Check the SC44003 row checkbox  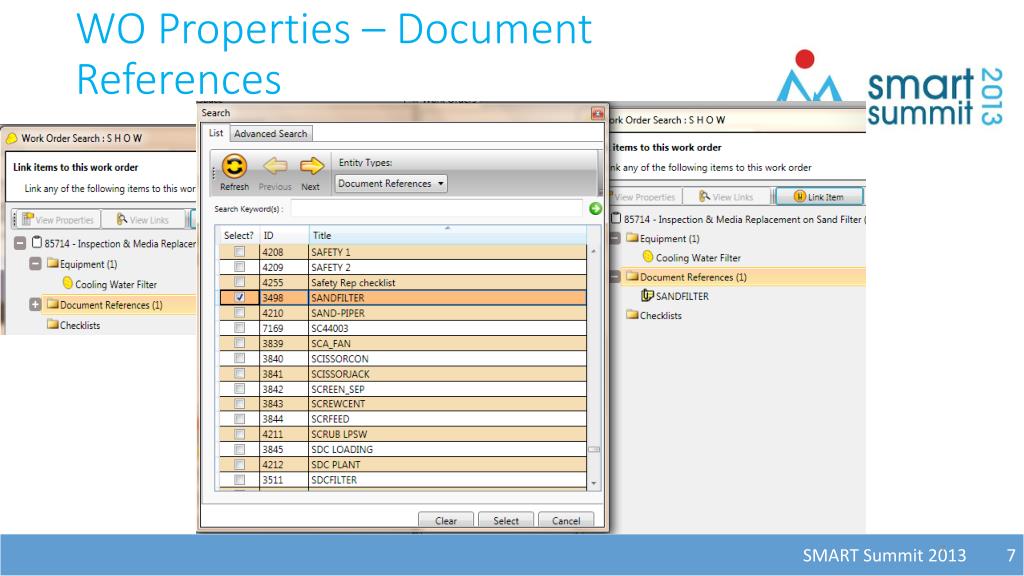click(x=240, y=328)
